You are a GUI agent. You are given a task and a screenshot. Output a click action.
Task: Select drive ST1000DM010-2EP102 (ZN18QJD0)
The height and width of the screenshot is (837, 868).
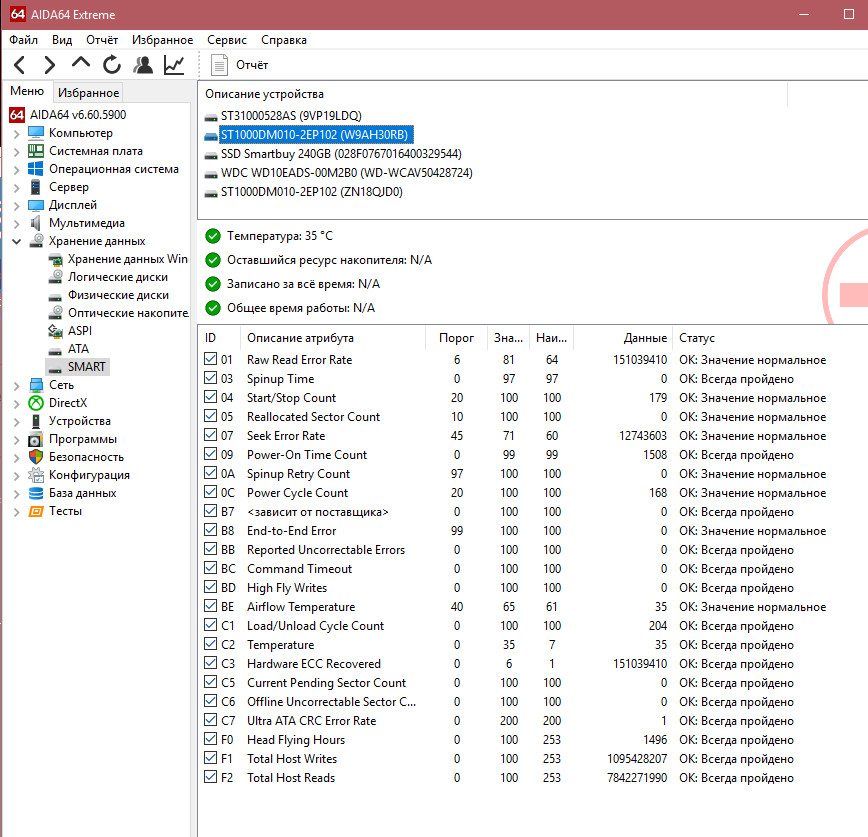point(312,192)
